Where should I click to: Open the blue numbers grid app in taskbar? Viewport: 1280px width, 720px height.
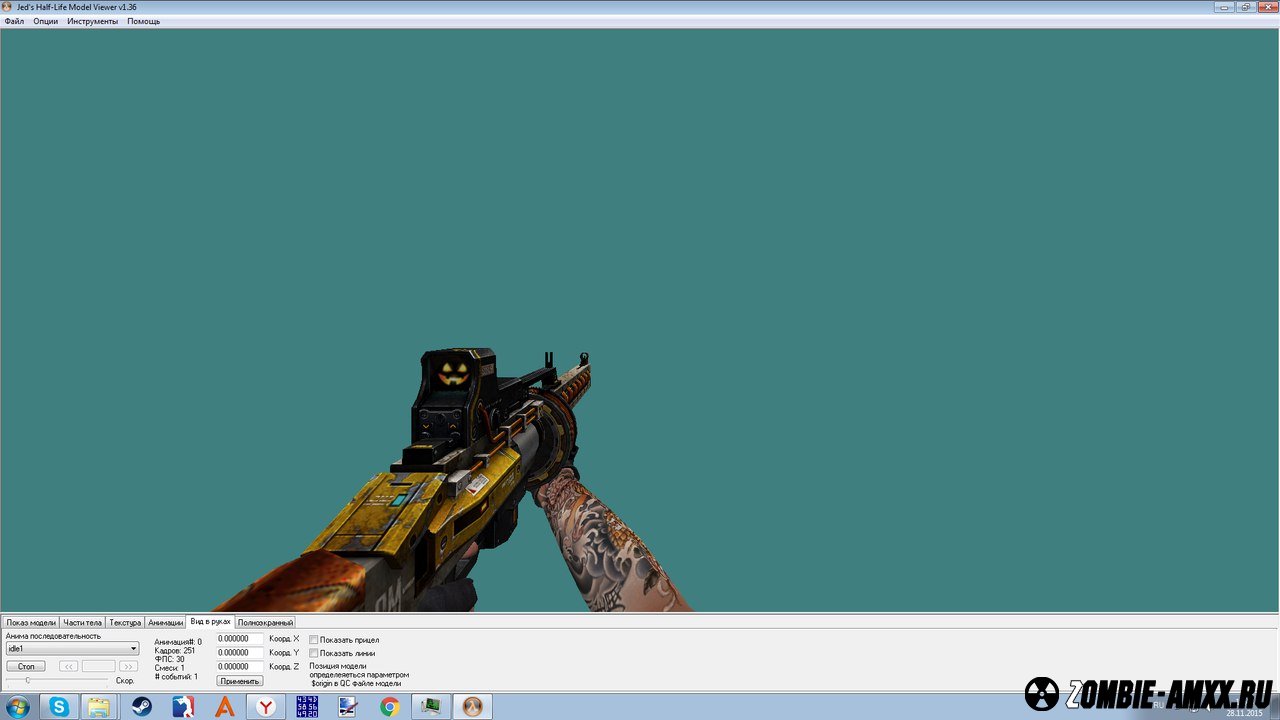pos(307,707)
